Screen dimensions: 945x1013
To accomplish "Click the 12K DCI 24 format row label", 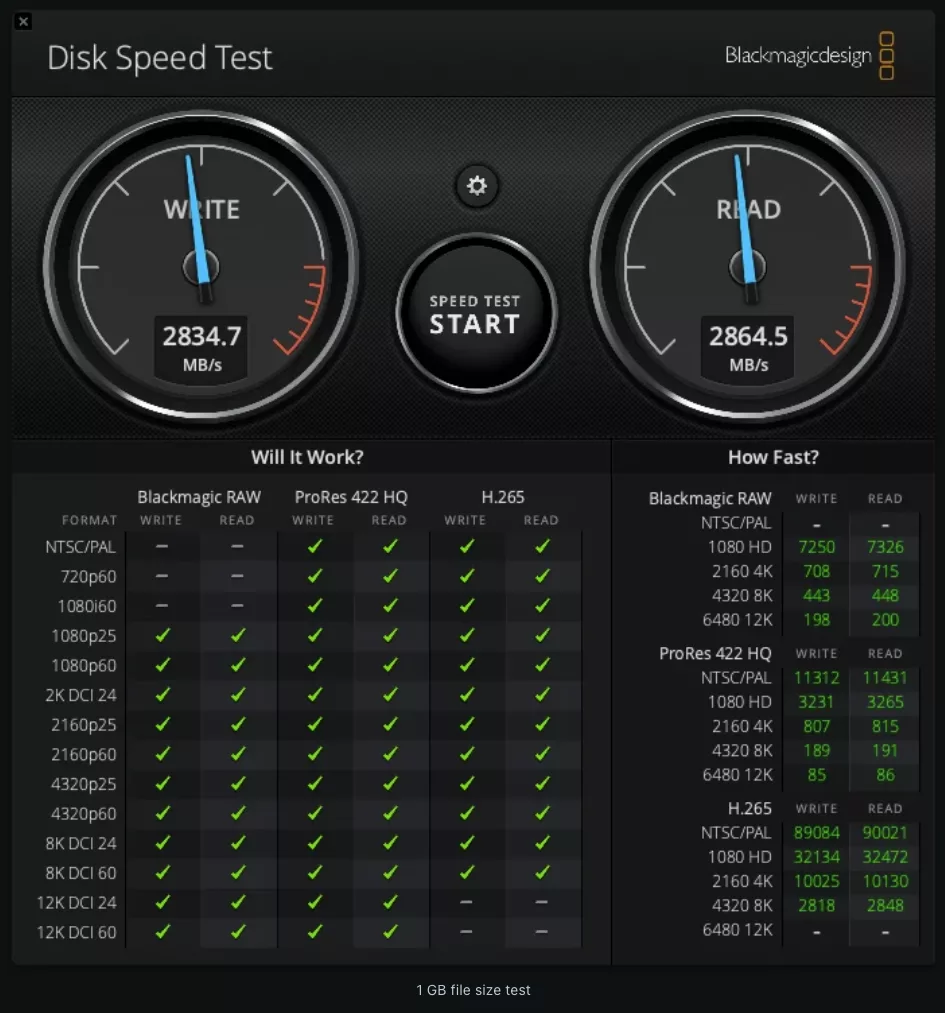I will pyautogui.click(x=77, y=903).
